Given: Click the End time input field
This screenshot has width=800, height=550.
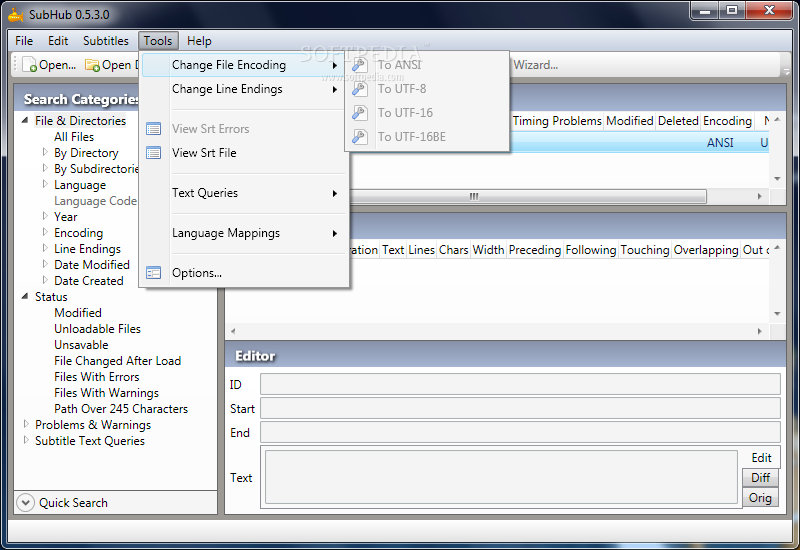Looking at the screenshot, I should click(520, 432).
